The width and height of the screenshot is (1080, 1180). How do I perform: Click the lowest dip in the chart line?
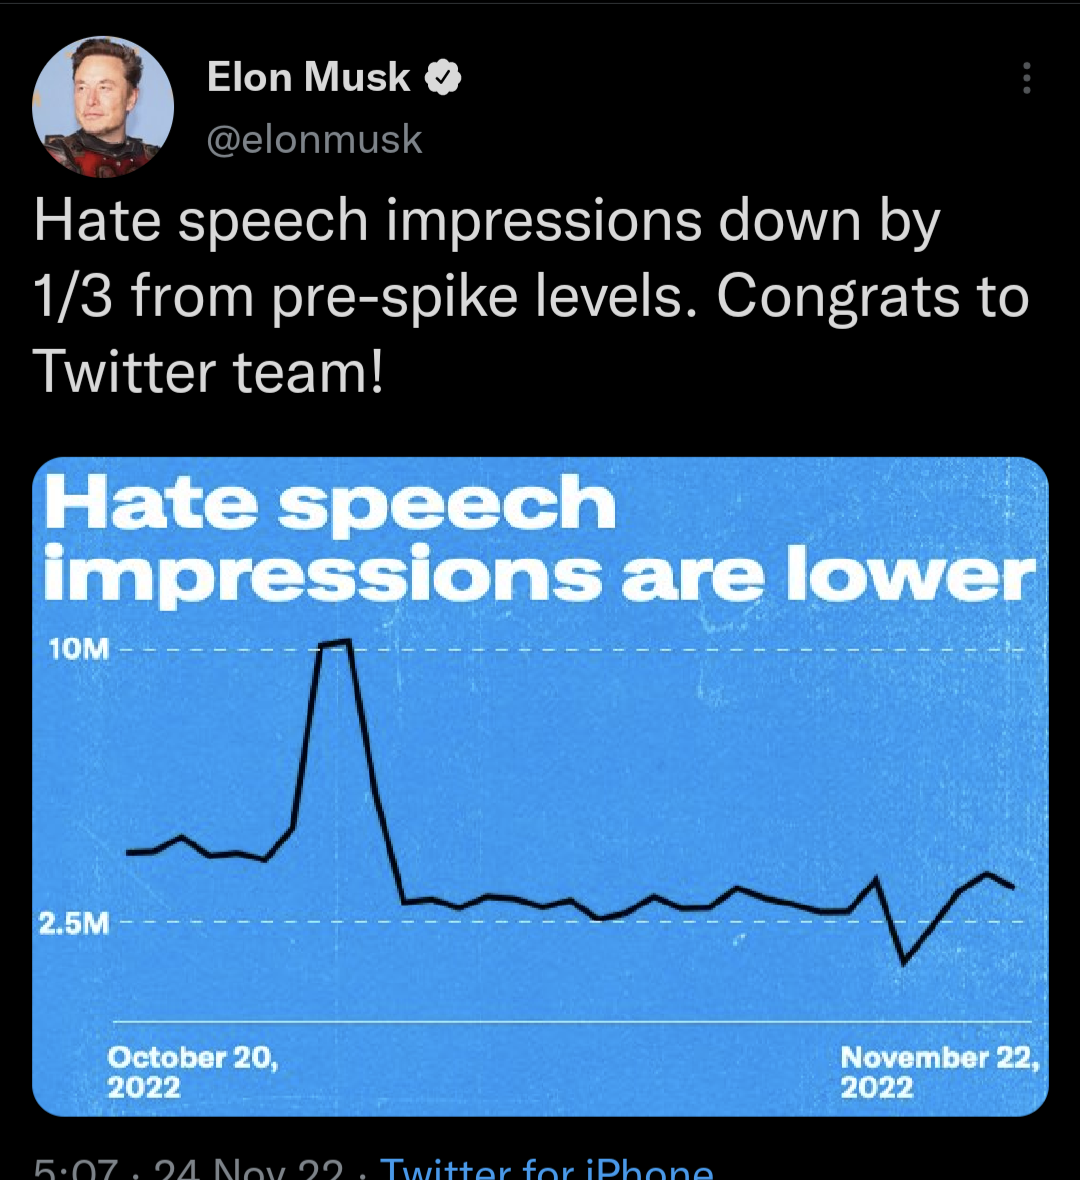pyautogui.click(x=904, y=962)
